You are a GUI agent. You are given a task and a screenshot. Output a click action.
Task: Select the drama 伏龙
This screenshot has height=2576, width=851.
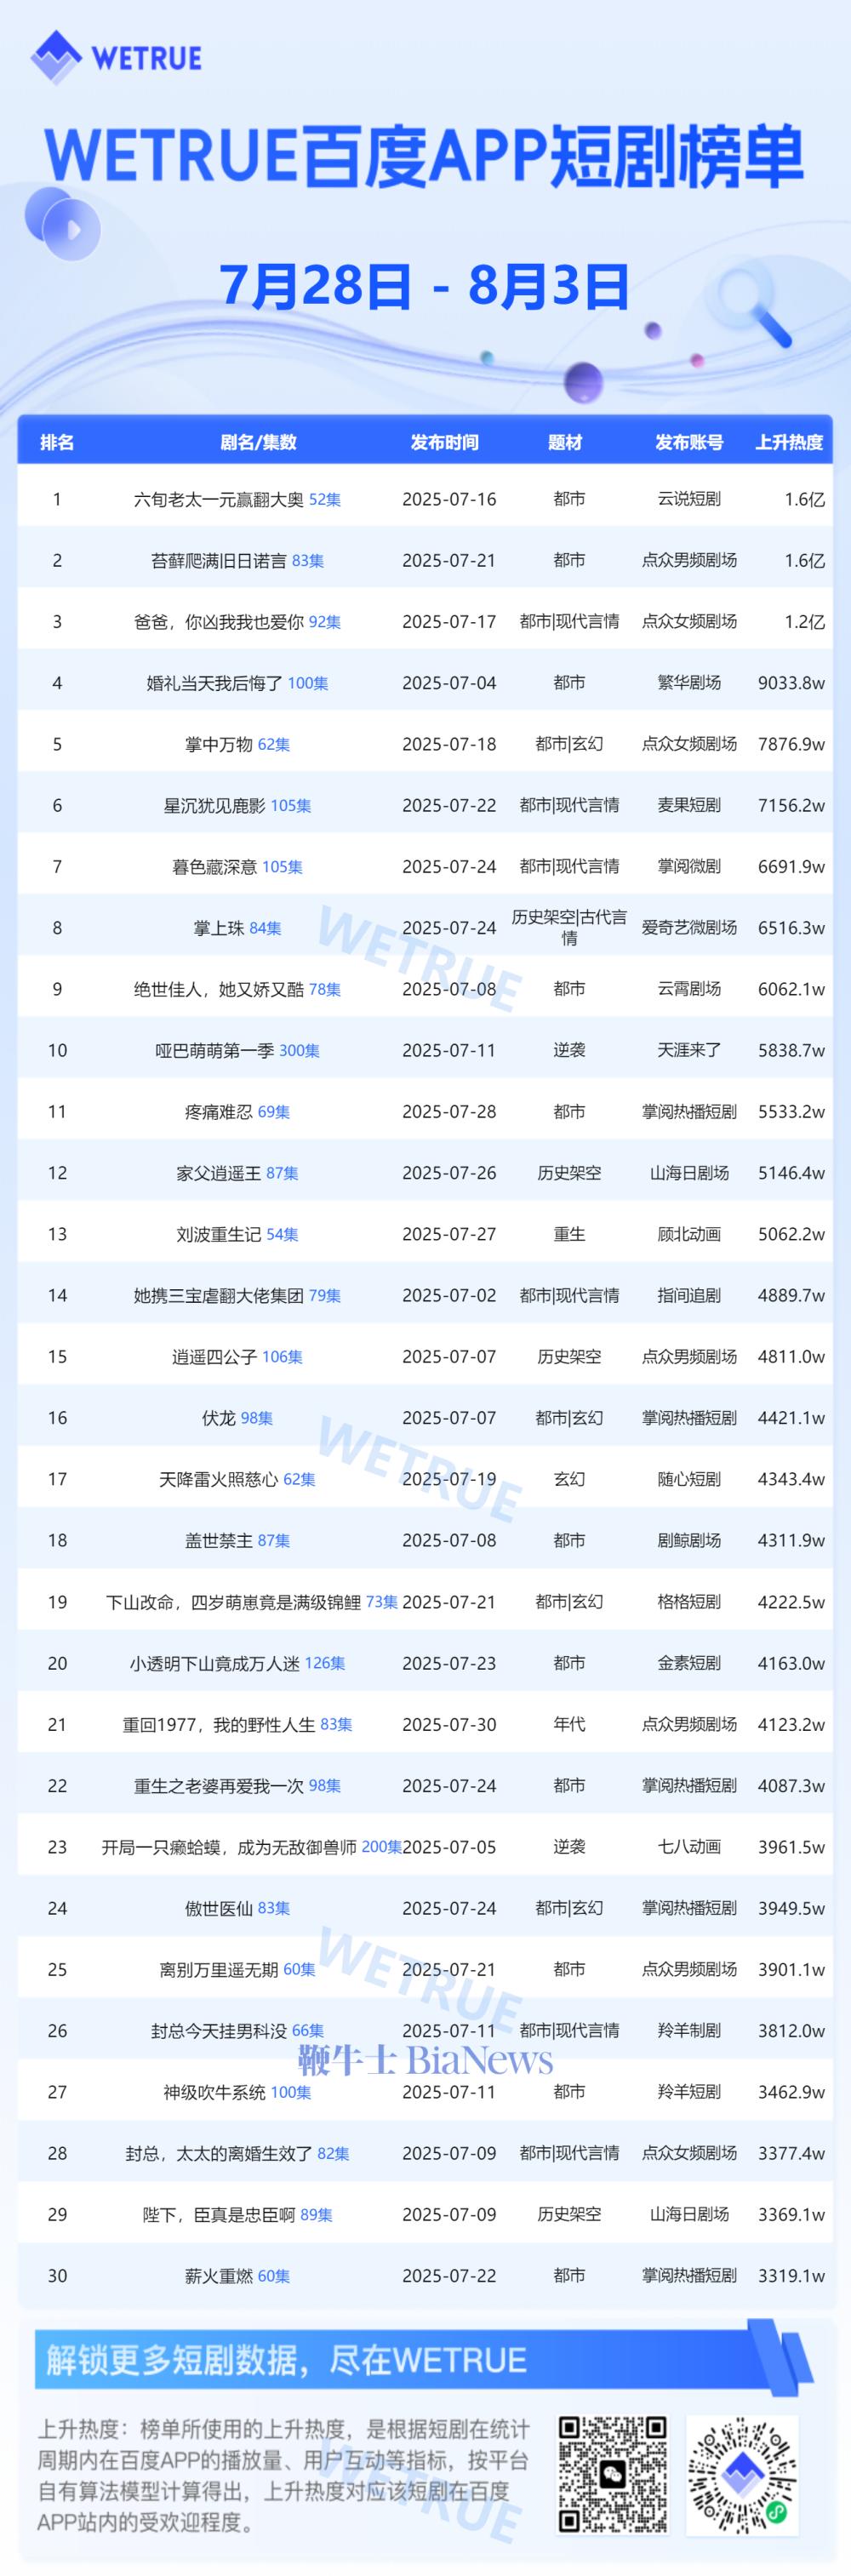pos(219,1418)
